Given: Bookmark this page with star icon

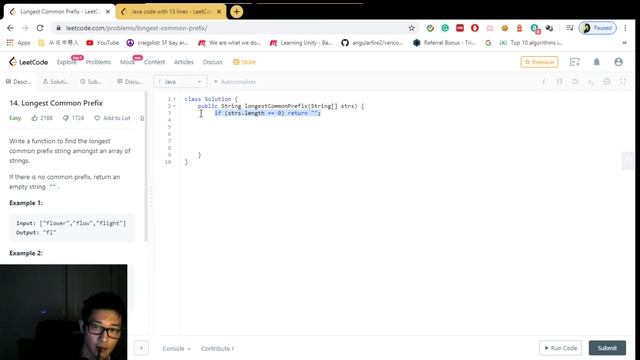Looking at the screenshot, I should click(x=411, y=28).
